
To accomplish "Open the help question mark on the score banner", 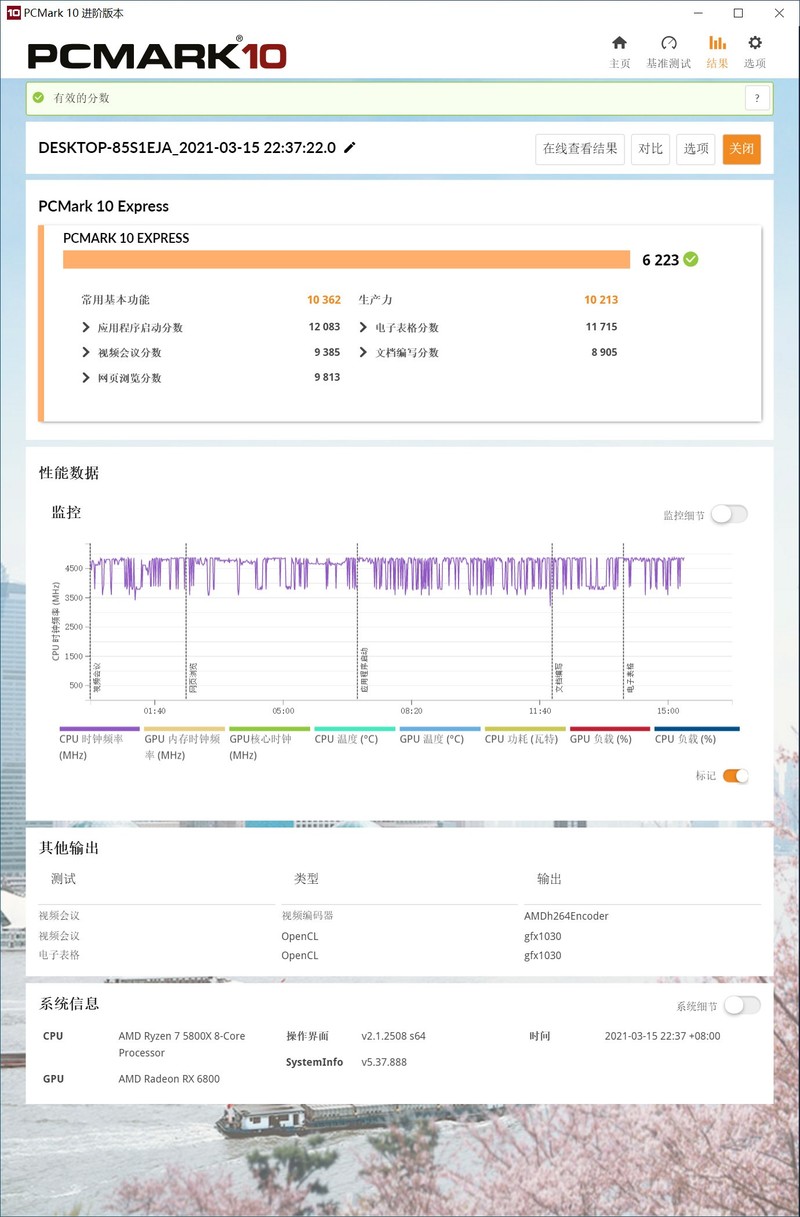I will [757, 97].
